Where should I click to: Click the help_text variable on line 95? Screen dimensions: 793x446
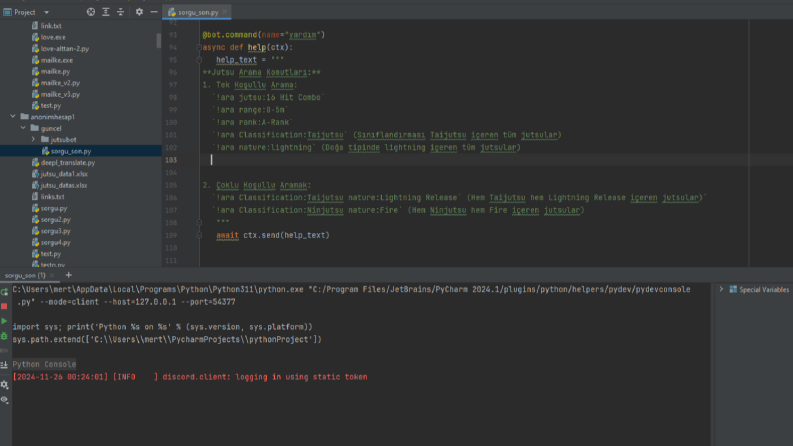[236, 60]
